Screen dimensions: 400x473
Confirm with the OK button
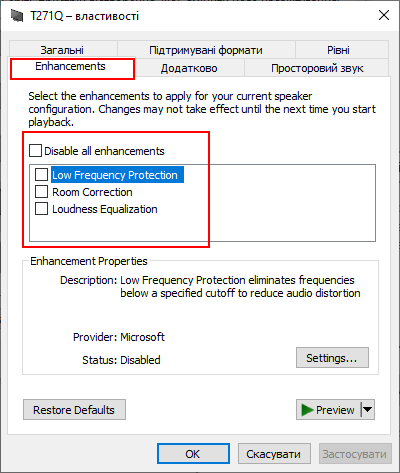(x=193, y=453)
